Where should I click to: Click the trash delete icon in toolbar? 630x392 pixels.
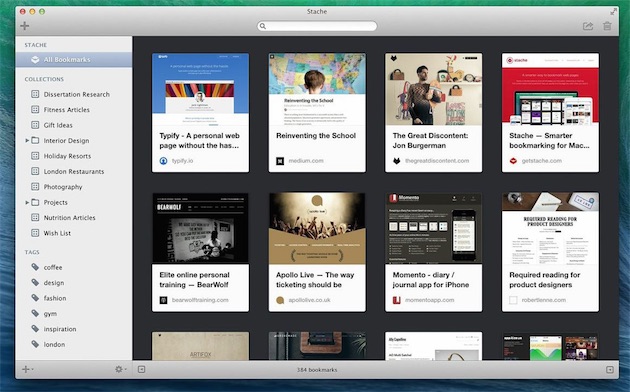point(607,26)
